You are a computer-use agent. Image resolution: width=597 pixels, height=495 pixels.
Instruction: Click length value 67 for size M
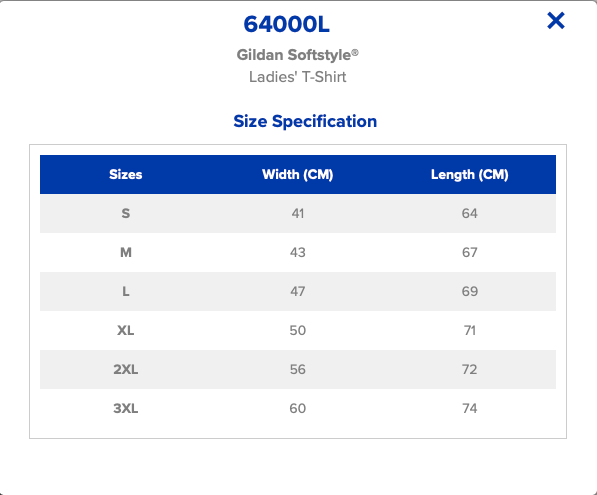(x=469, y=252)
